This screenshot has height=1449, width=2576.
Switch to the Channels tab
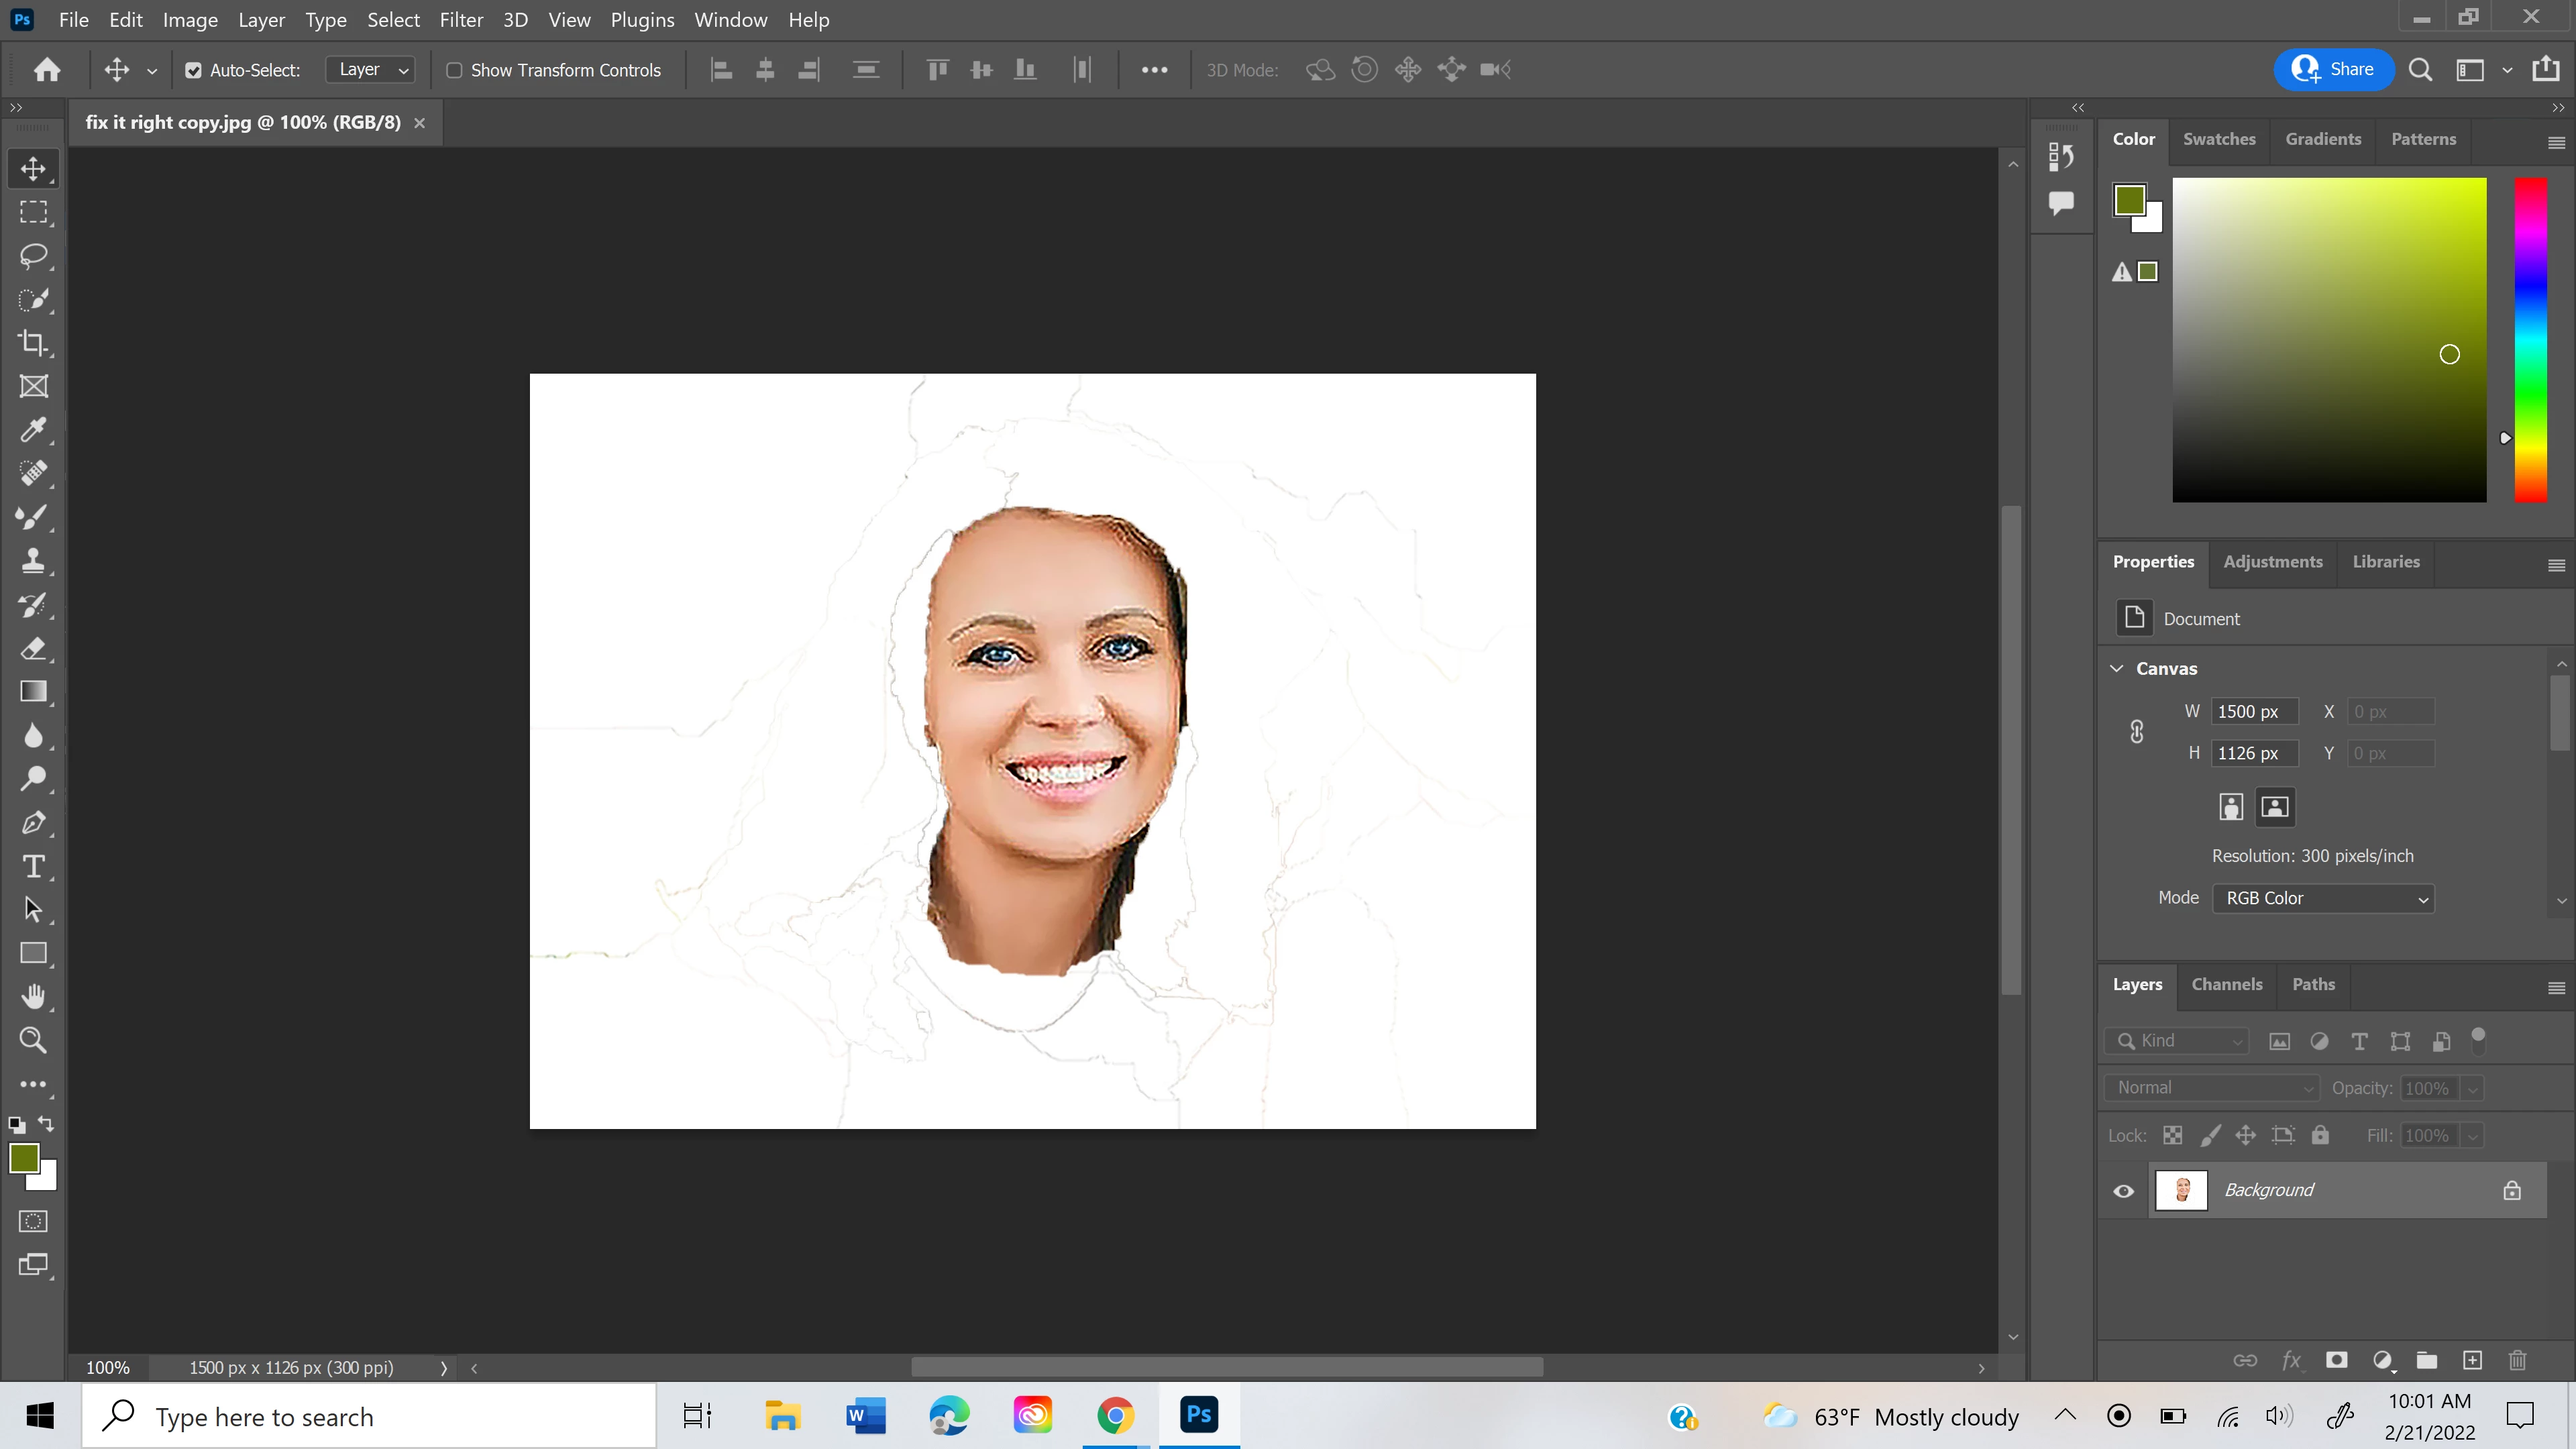(2226, 984)
